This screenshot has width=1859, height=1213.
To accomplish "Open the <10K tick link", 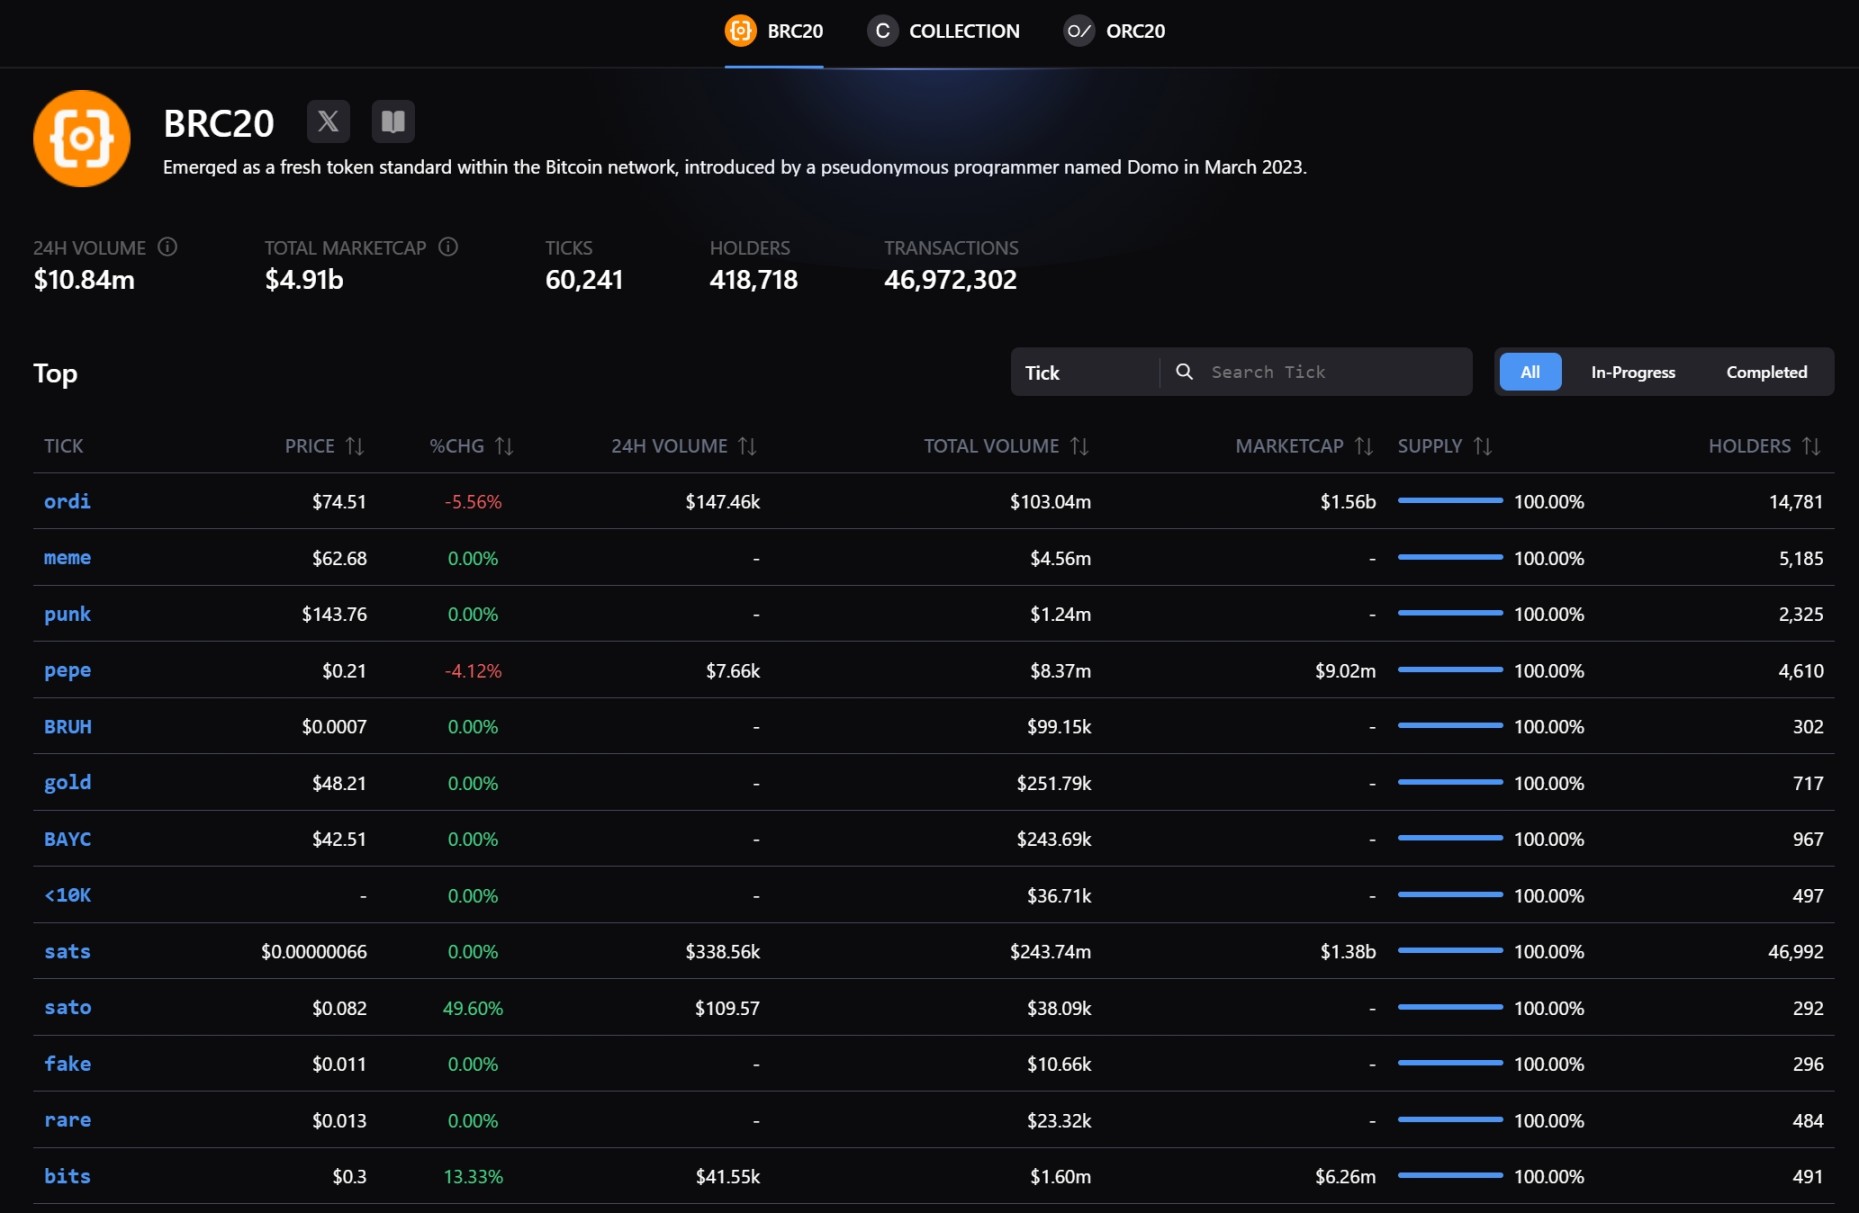I will [67, 895].
